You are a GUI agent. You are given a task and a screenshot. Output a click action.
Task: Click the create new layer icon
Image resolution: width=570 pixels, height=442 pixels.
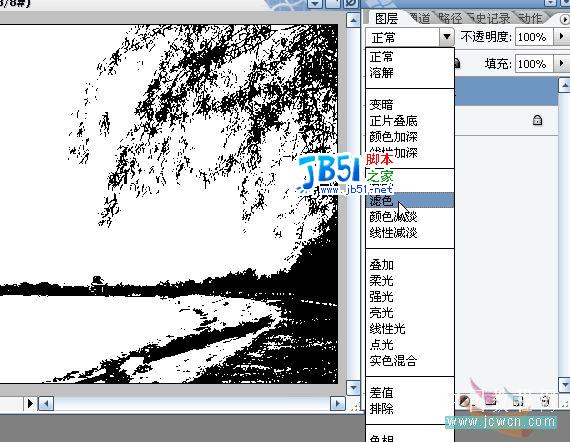click(x=518, y=401)
